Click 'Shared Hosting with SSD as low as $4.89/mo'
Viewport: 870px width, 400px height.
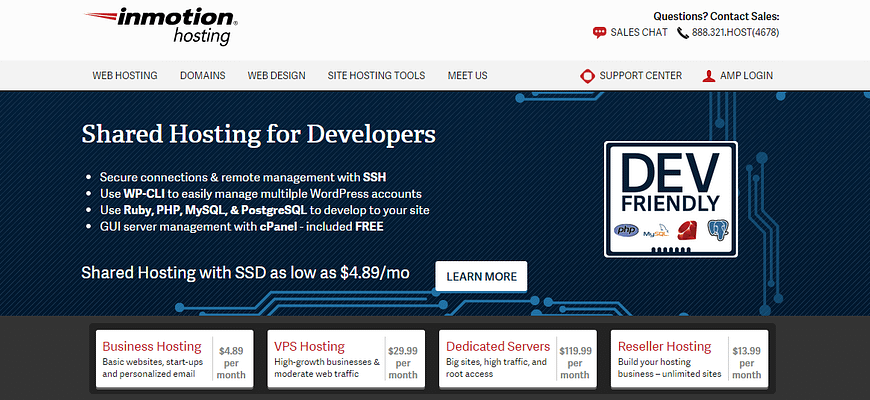coord(245,273)
